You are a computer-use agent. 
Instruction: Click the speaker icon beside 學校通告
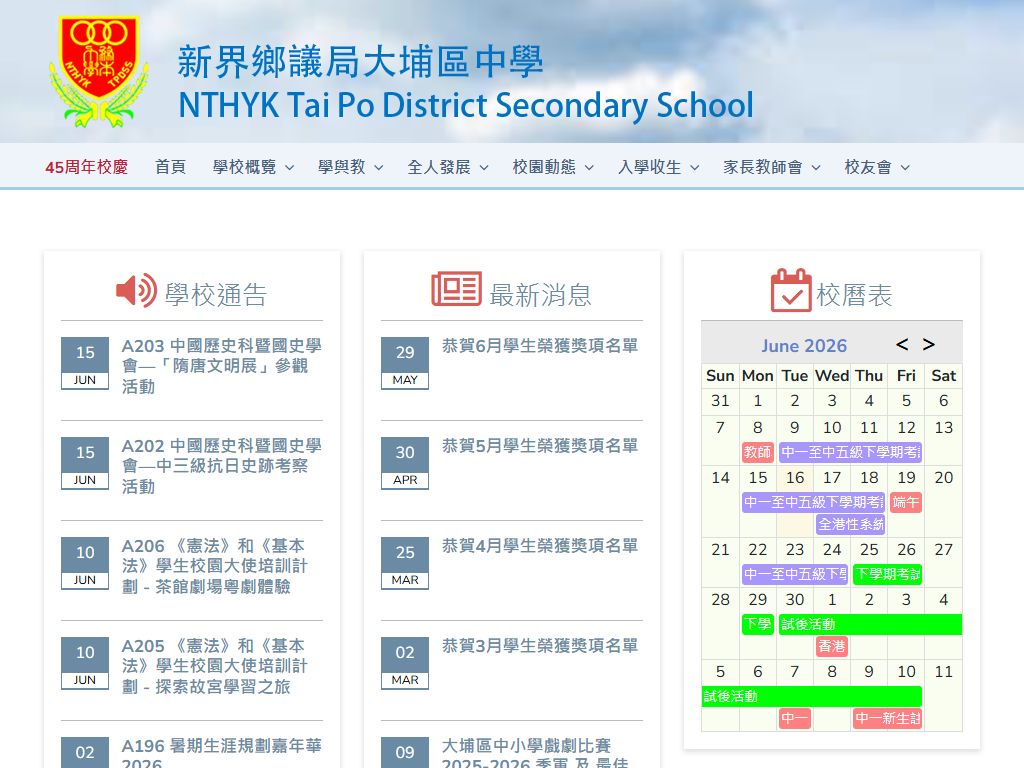pyautogui.click(x=136, y=291)
